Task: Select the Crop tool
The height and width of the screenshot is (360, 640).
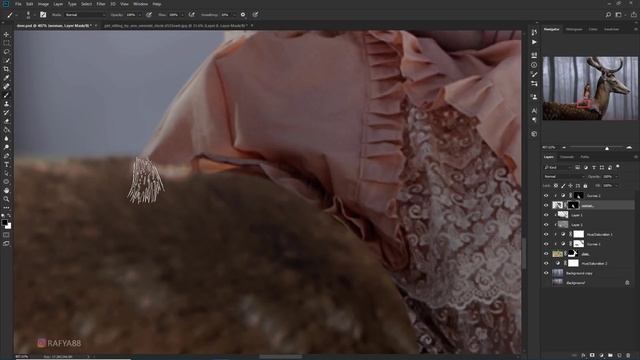Action: (6, 69)
